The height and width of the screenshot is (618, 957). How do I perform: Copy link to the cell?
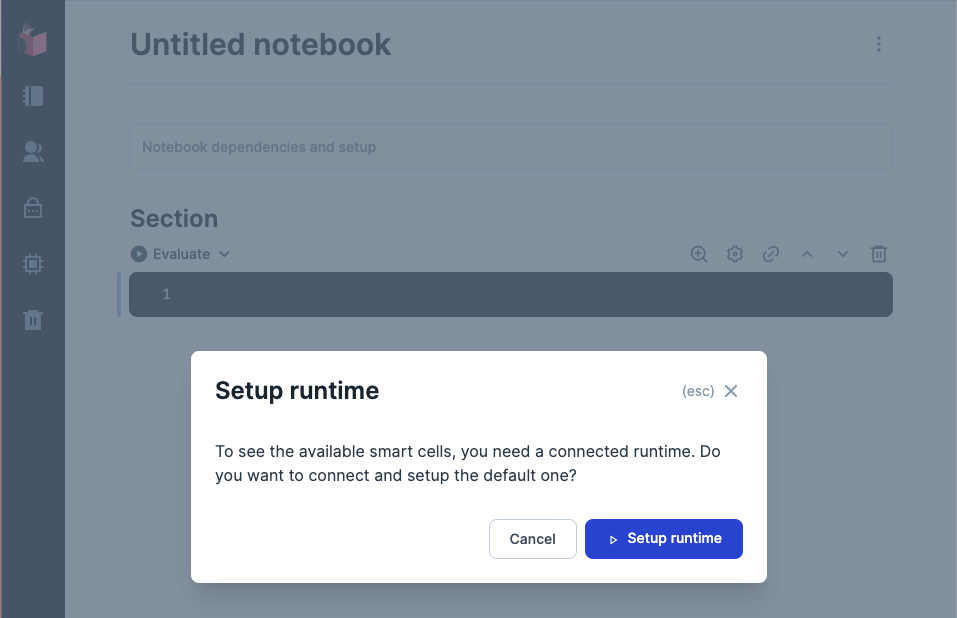click(771, 254)
